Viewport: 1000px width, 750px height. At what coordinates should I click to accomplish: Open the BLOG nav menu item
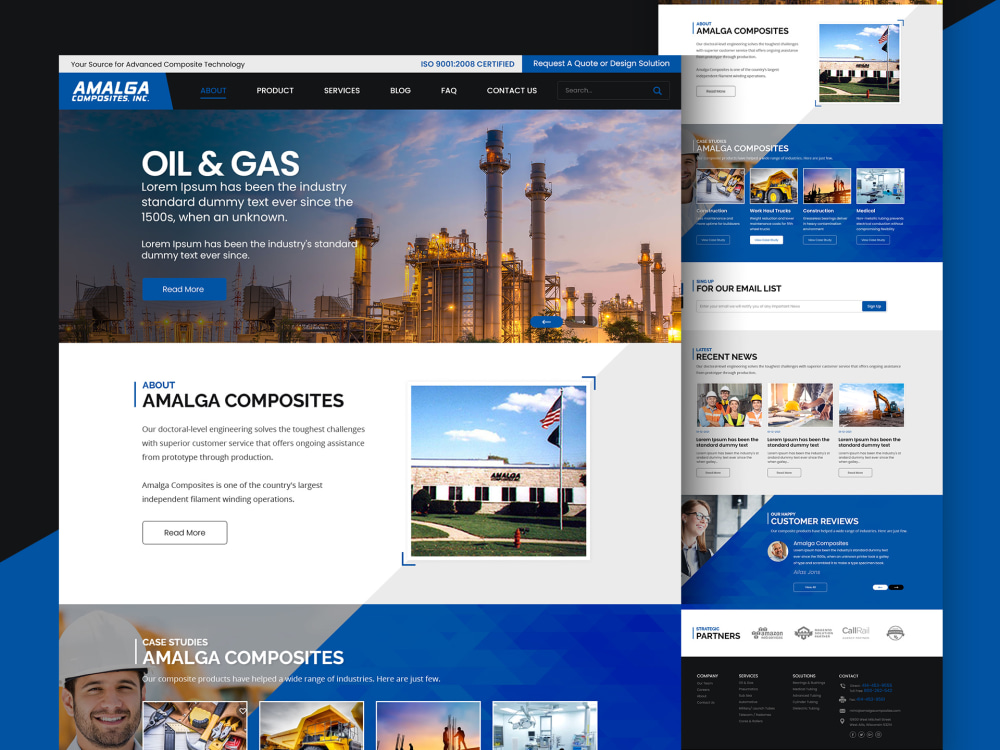point(401,91)
